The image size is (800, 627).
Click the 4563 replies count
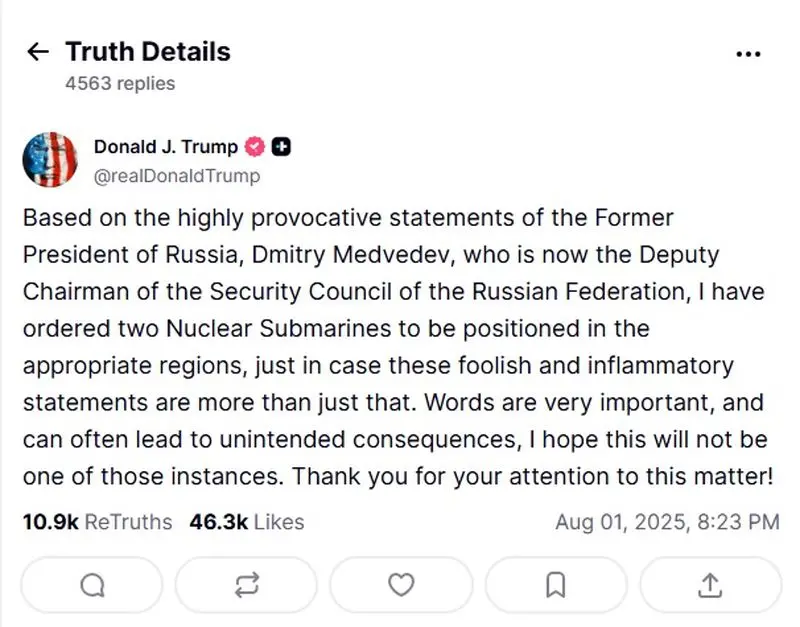coord(120,84)
